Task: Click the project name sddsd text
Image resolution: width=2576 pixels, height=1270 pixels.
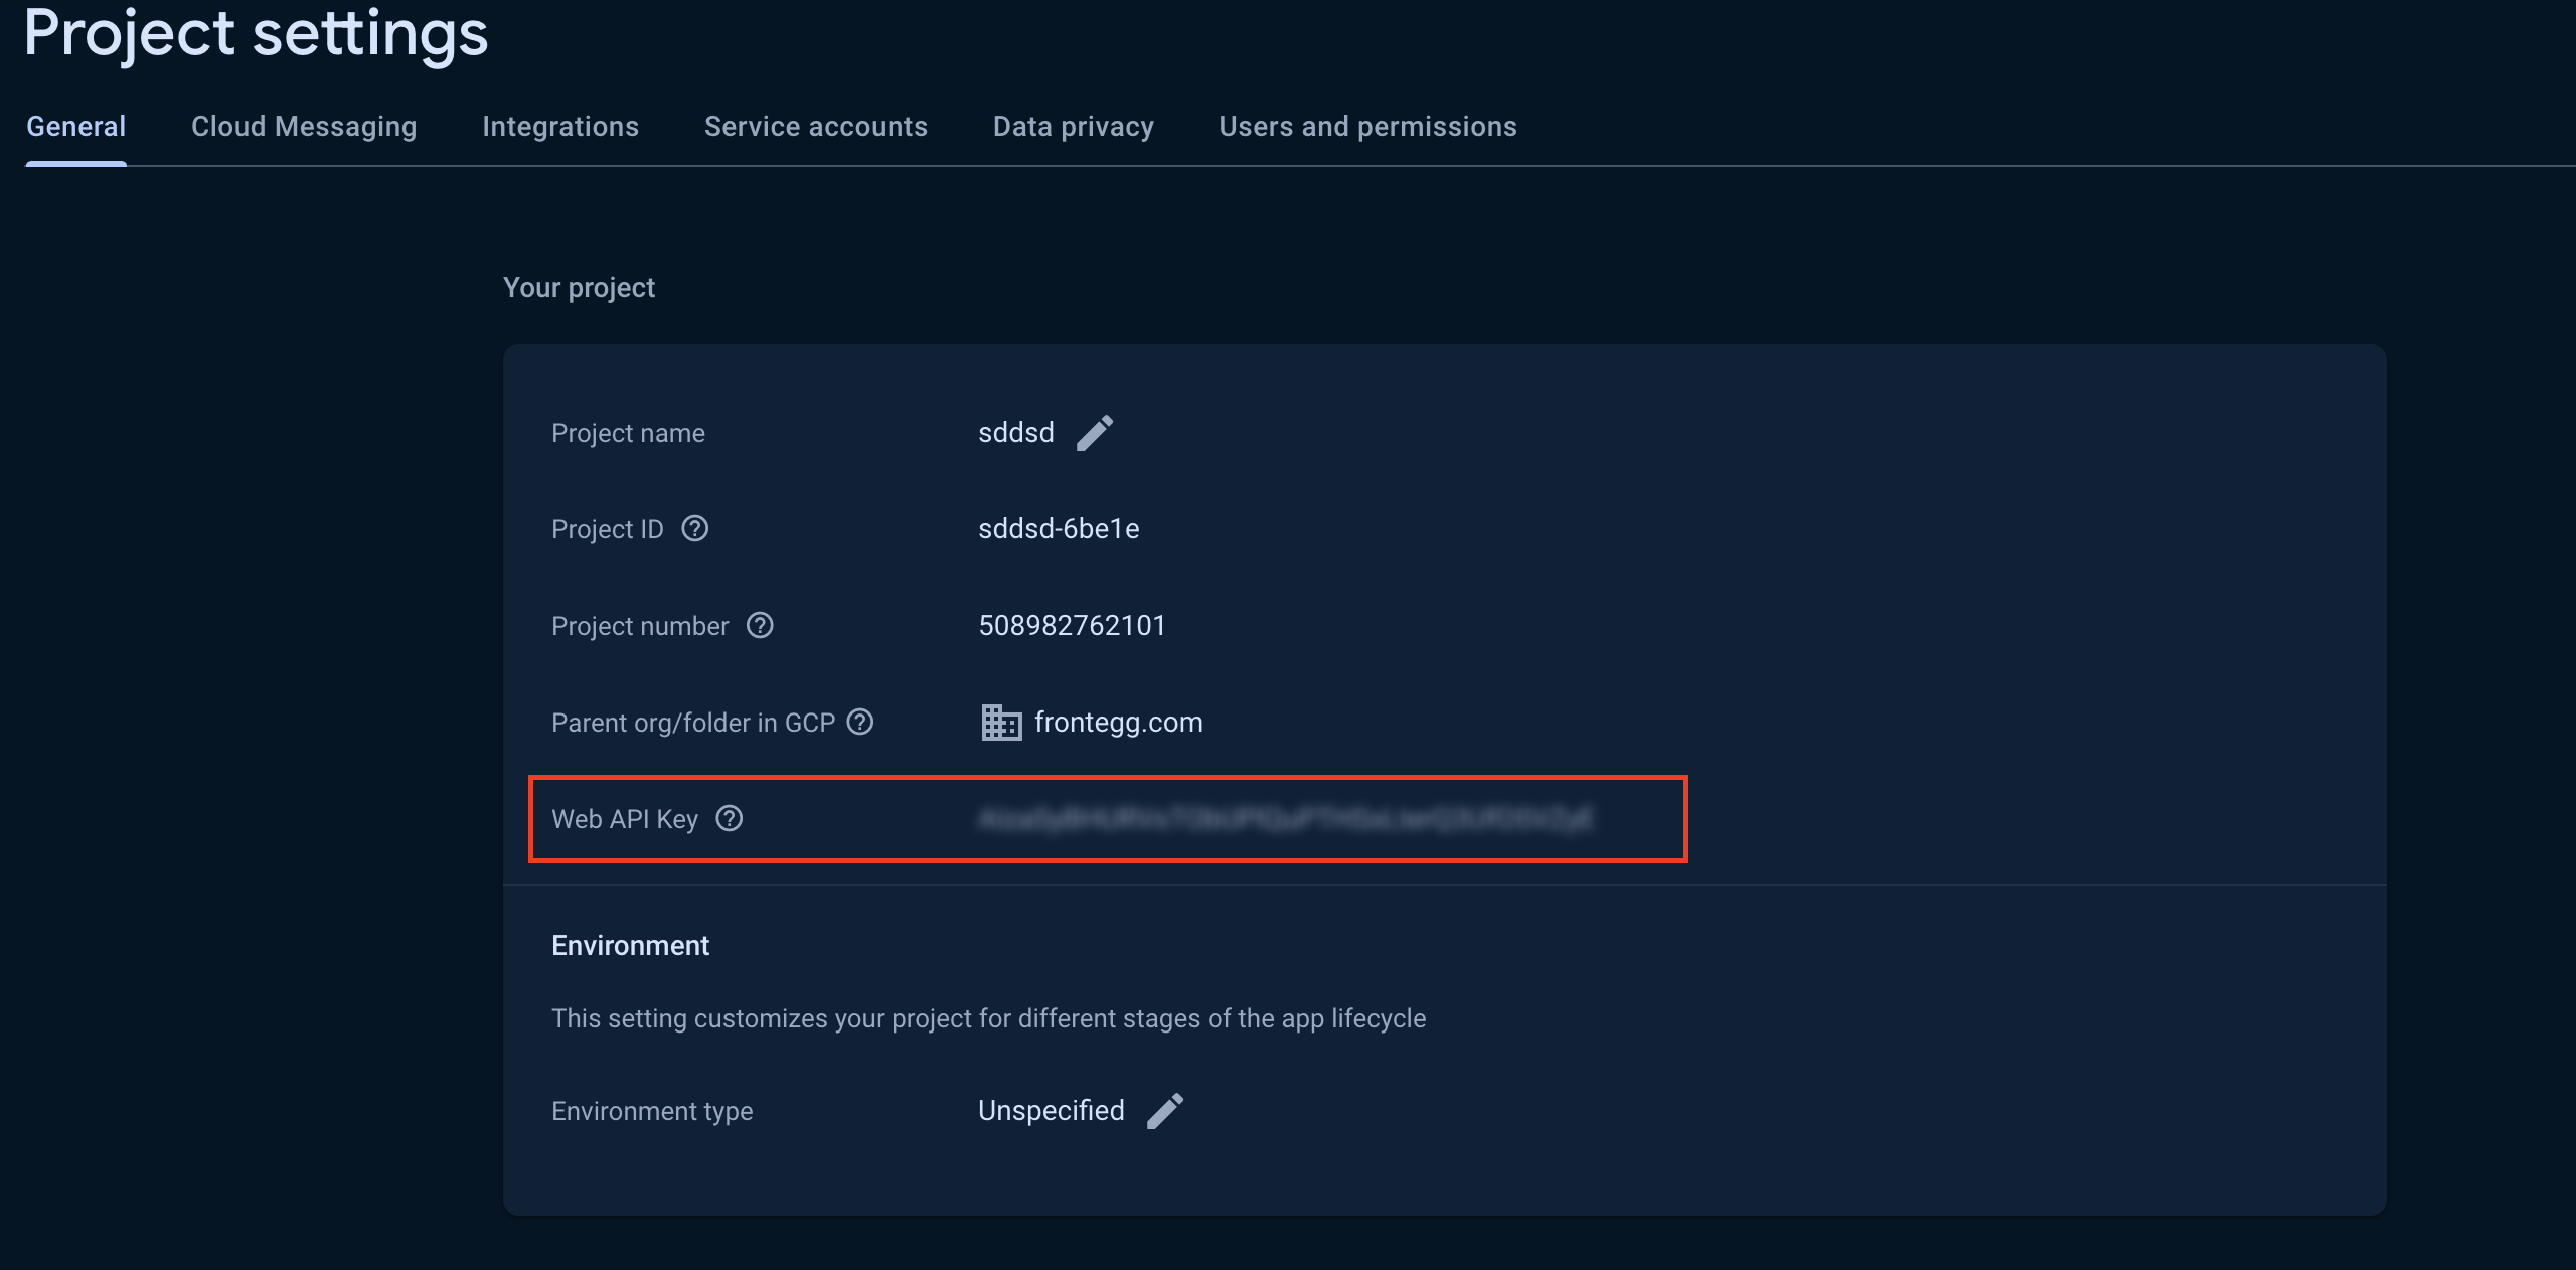Action: click(1015, 432)
